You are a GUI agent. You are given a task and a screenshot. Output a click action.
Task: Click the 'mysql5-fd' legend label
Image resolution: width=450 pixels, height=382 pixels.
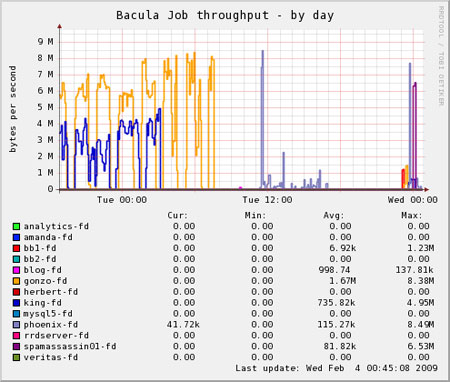48,314
